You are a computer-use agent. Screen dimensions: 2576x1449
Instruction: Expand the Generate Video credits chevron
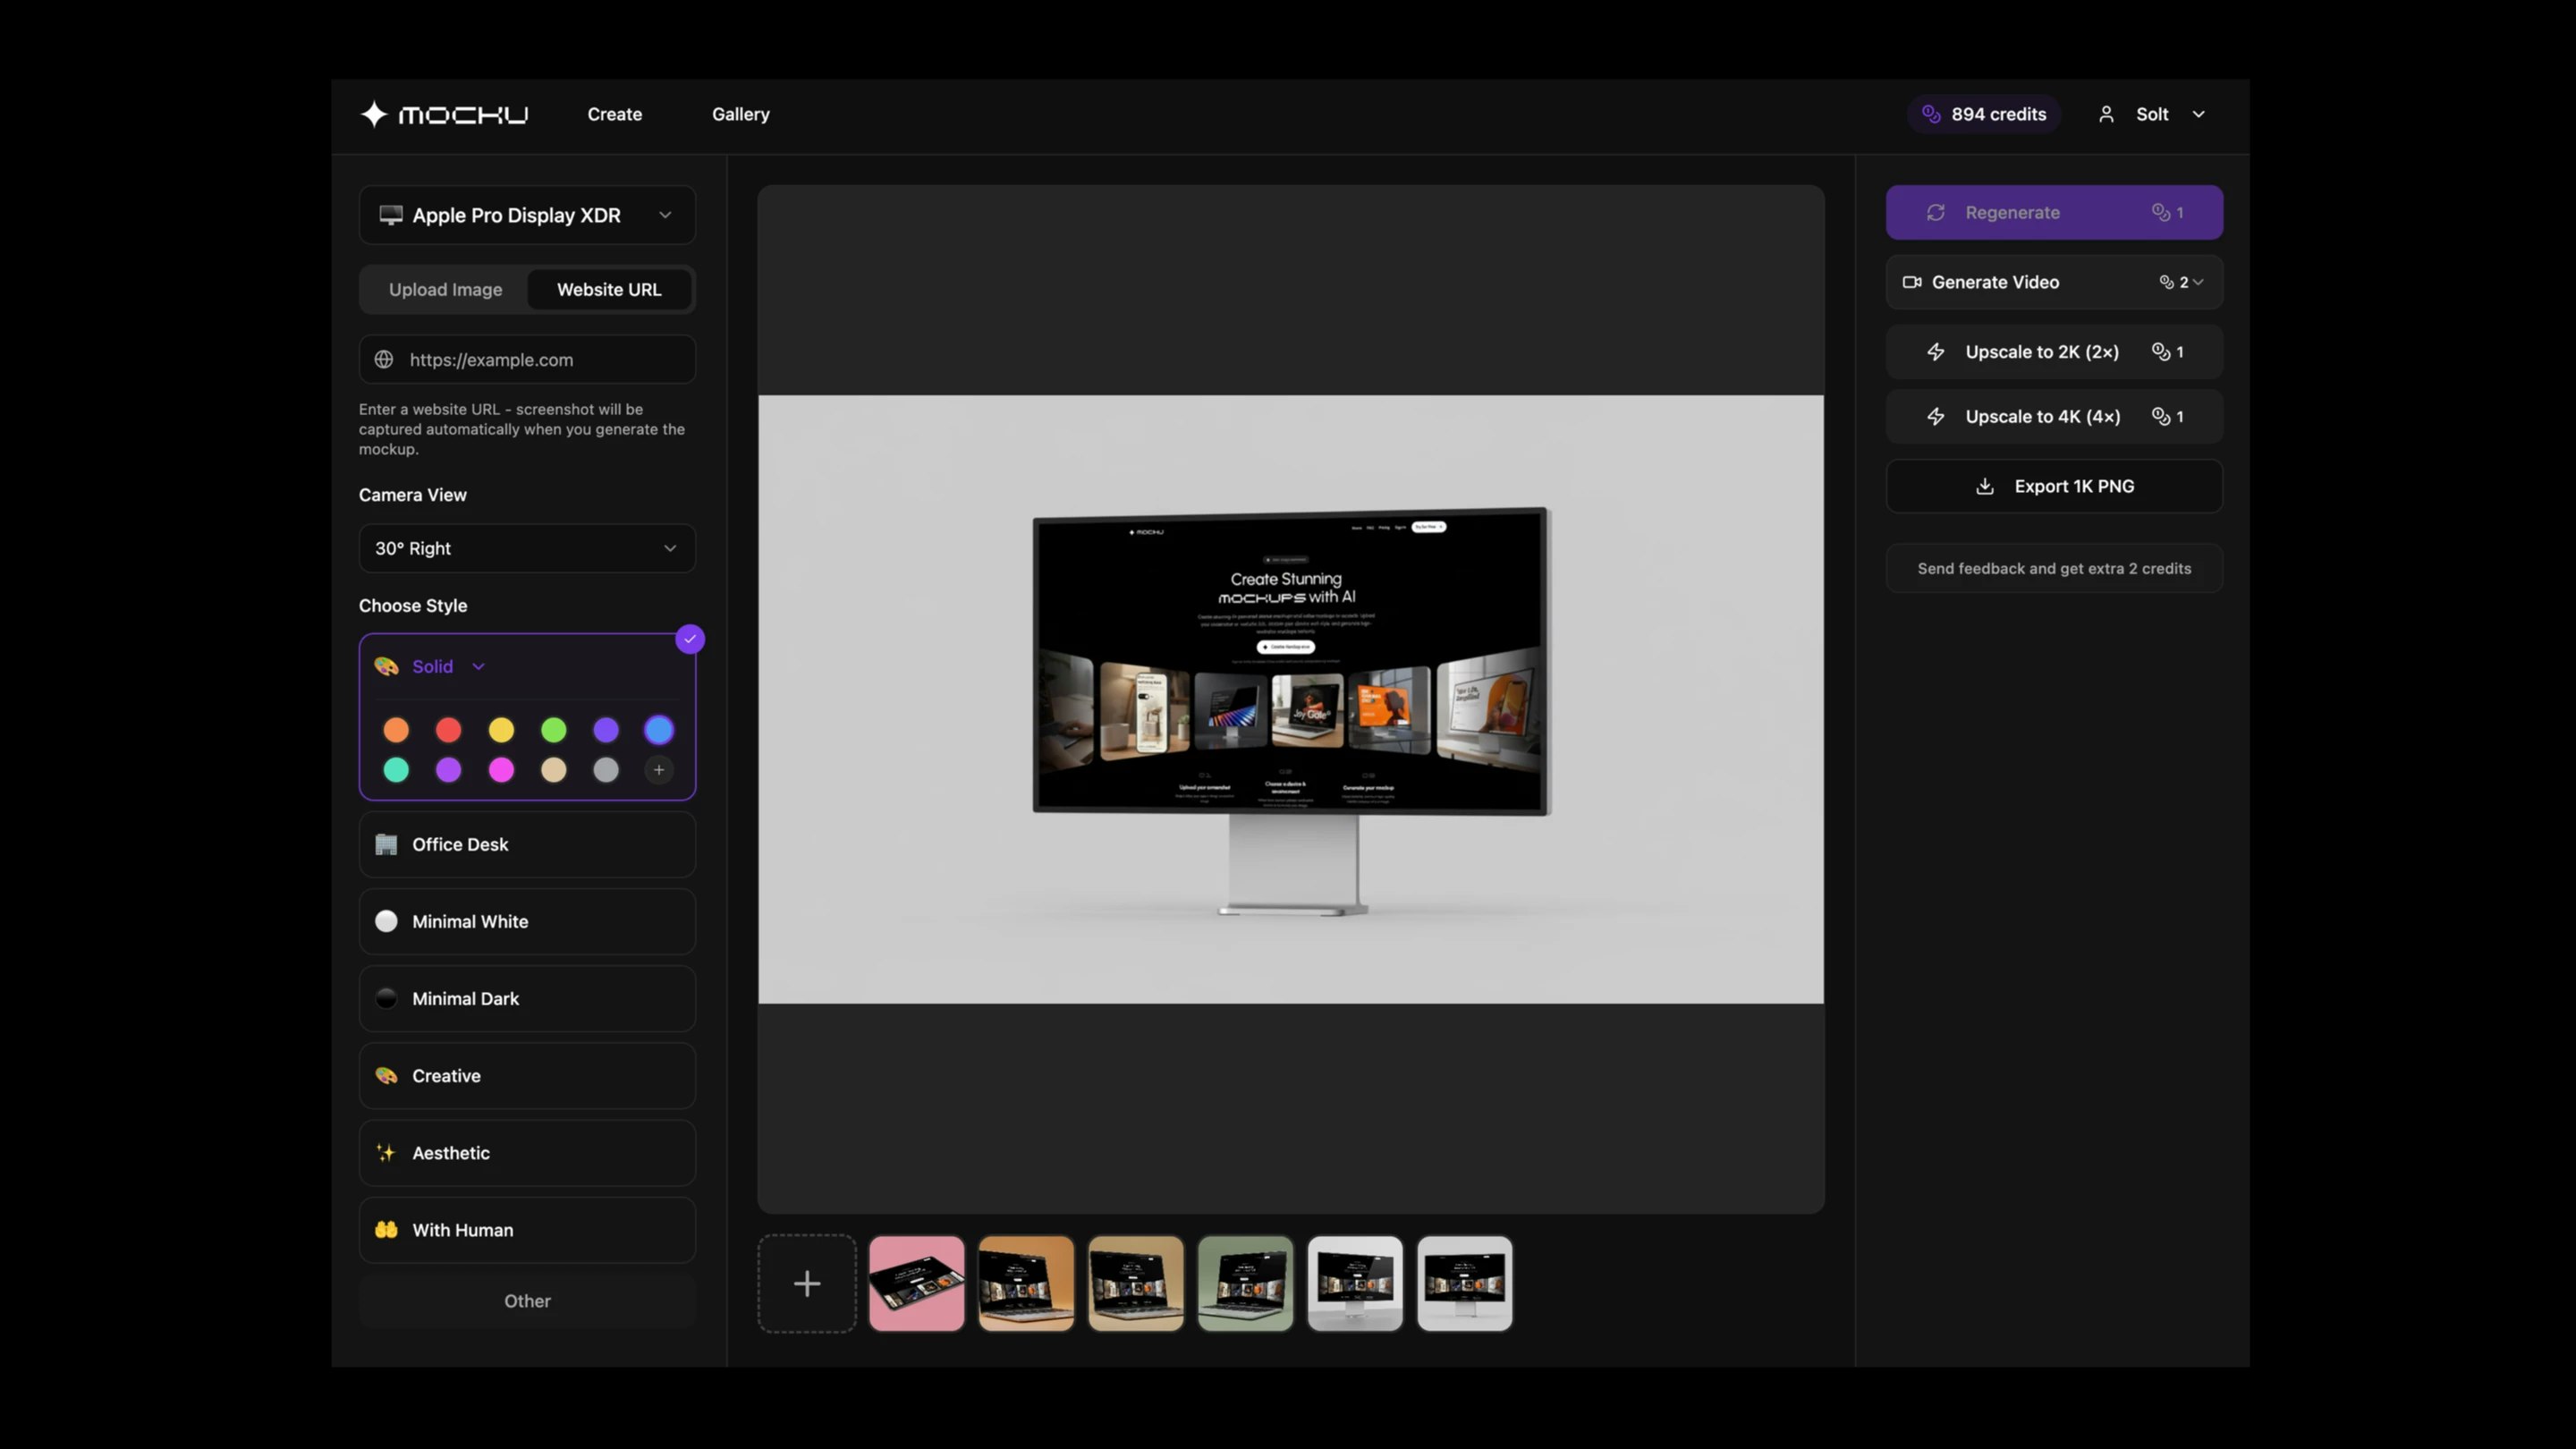(2198, 282)
